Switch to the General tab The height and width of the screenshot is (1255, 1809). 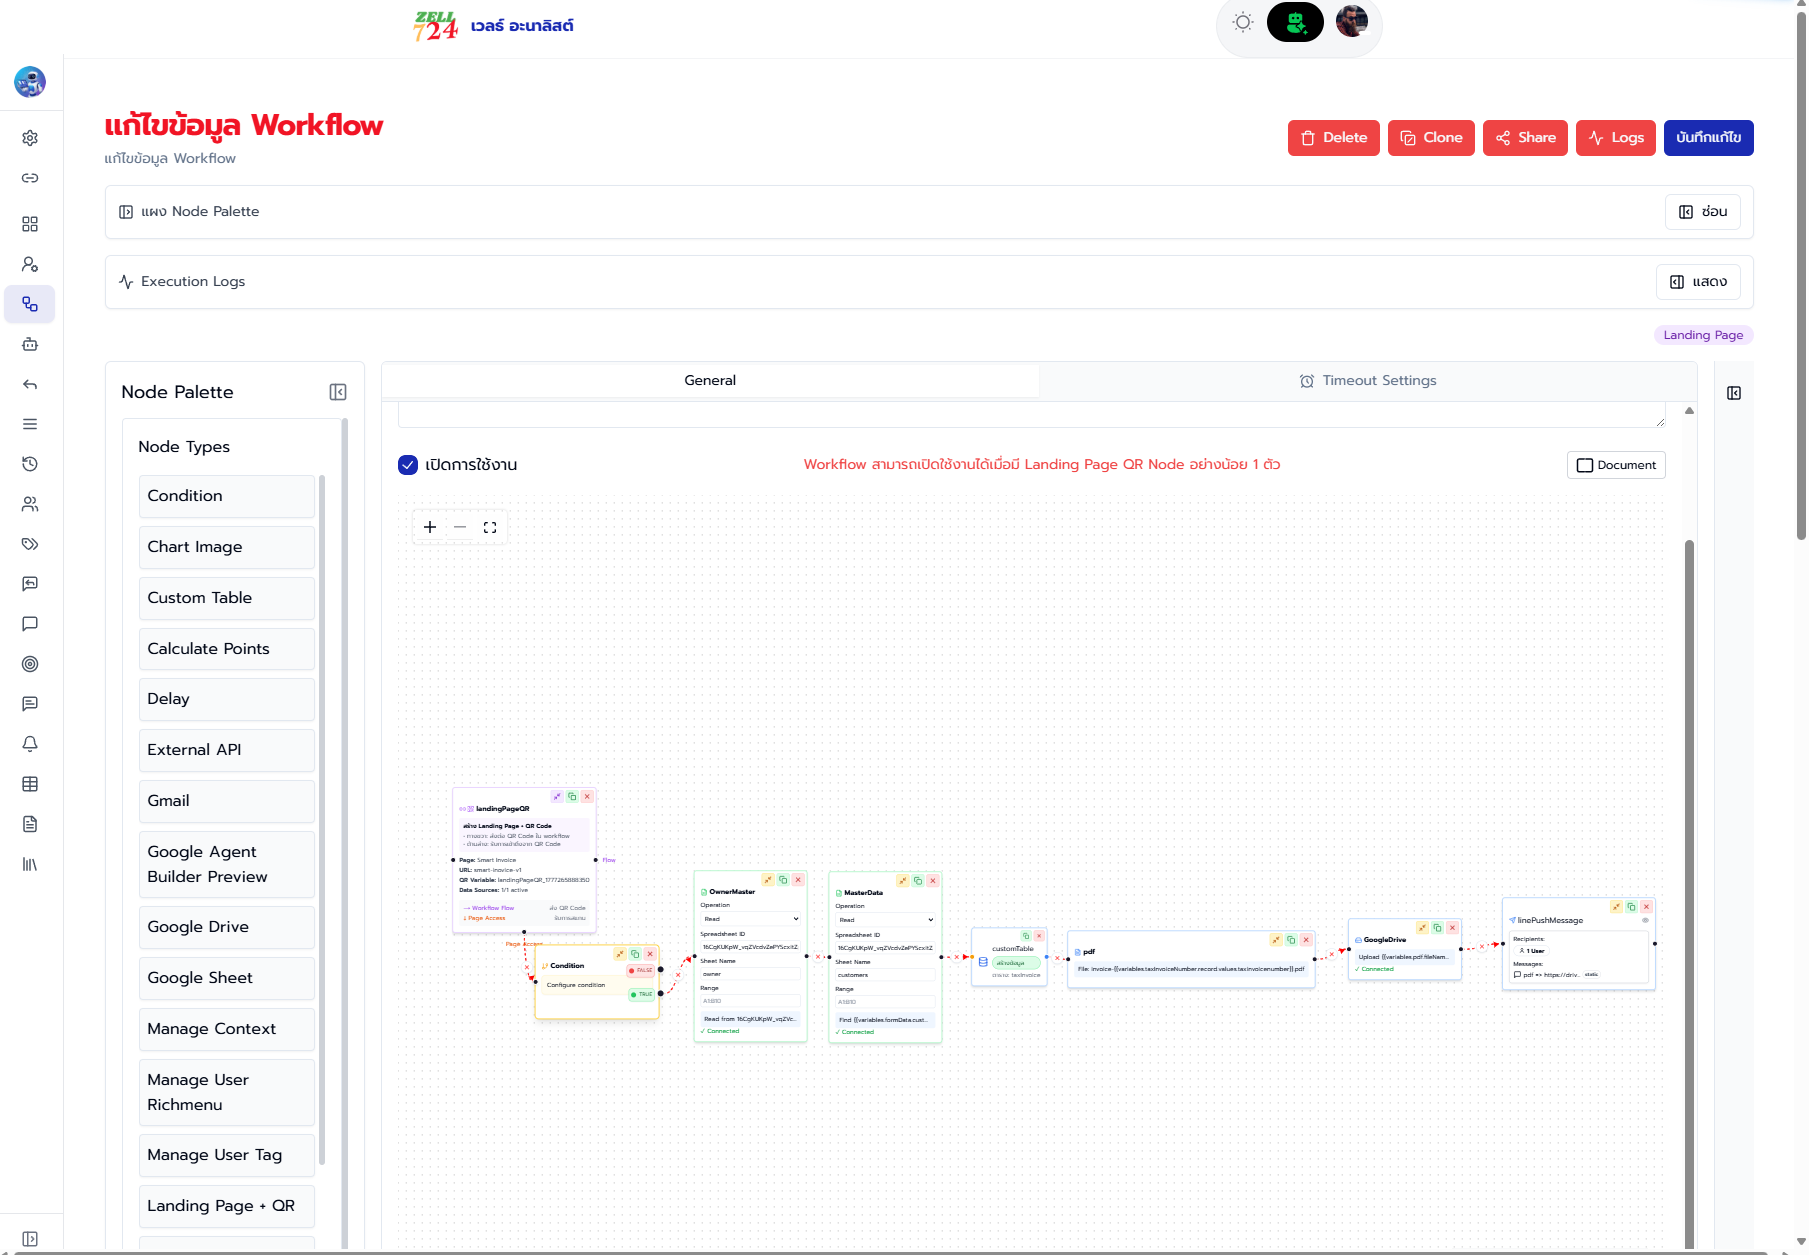pos(710,380)
